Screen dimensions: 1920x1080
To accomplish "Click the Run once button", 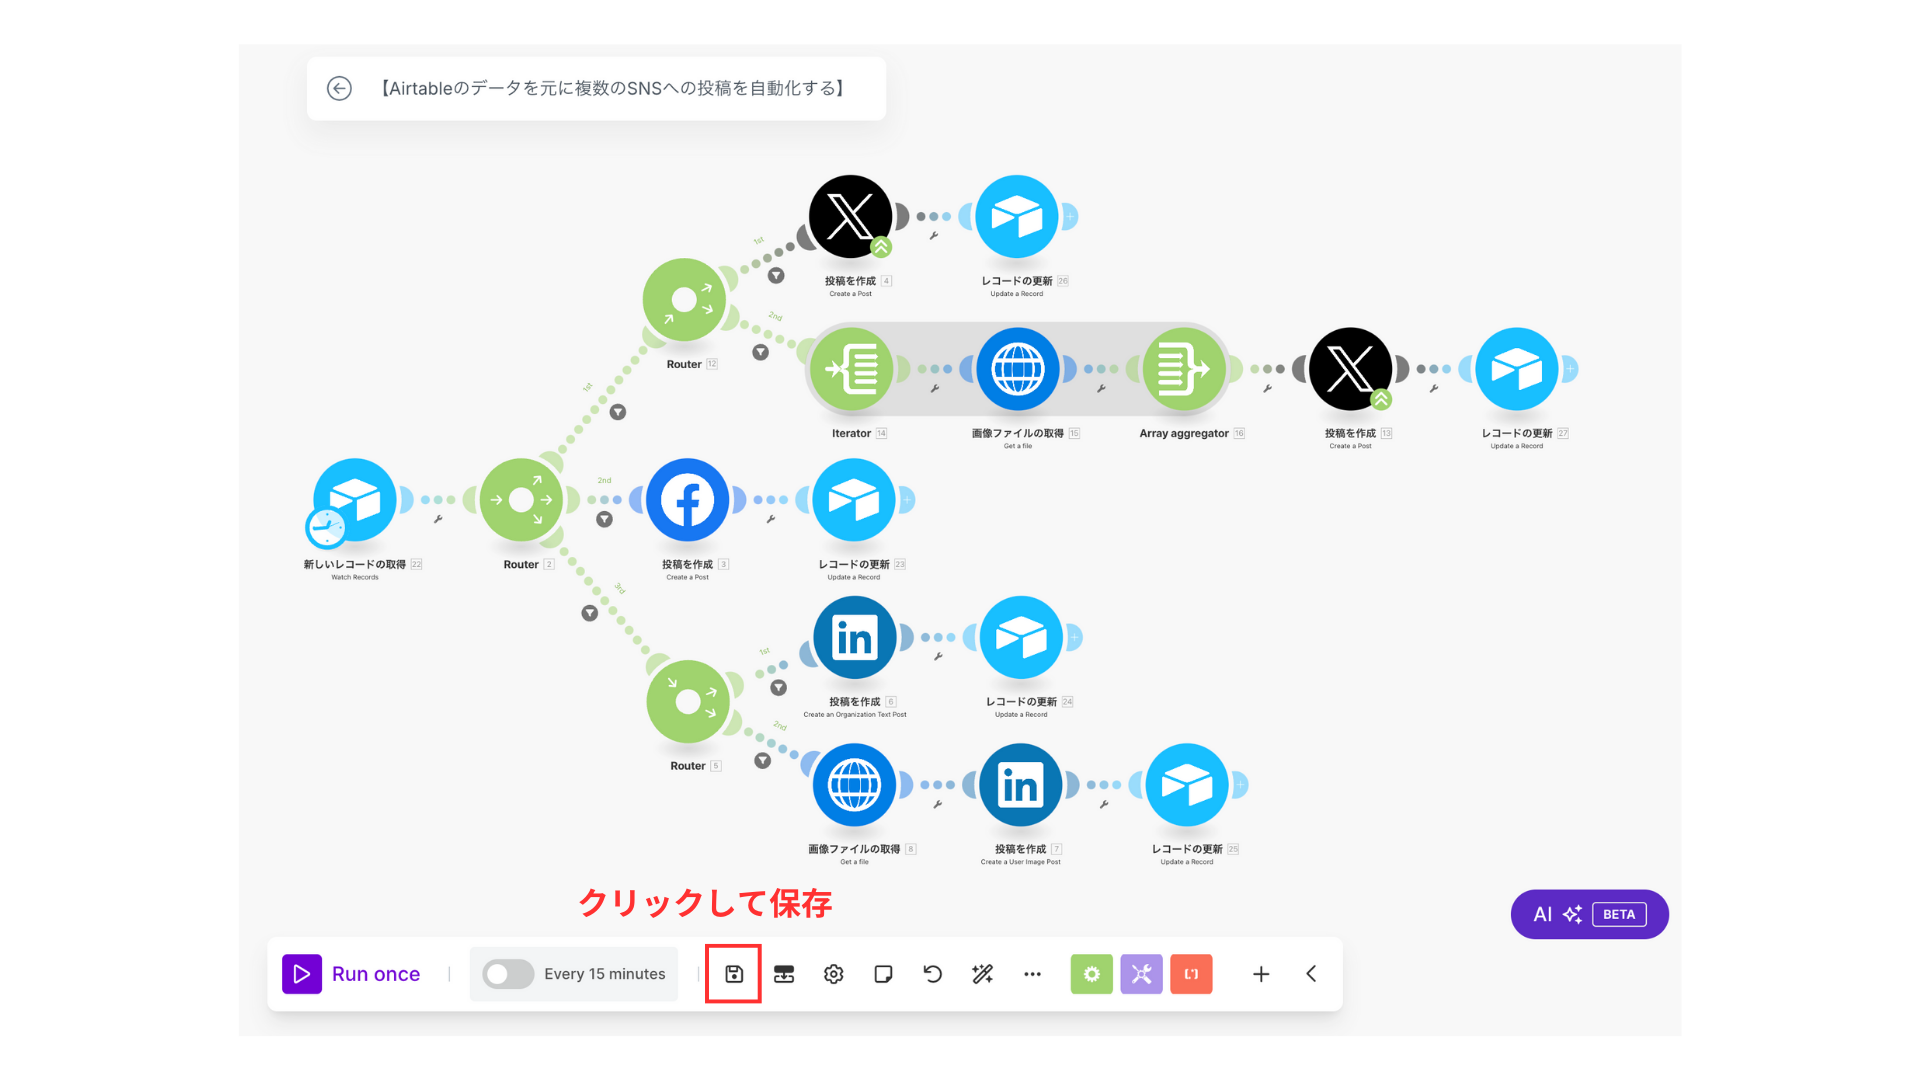I will click(351, 974).
